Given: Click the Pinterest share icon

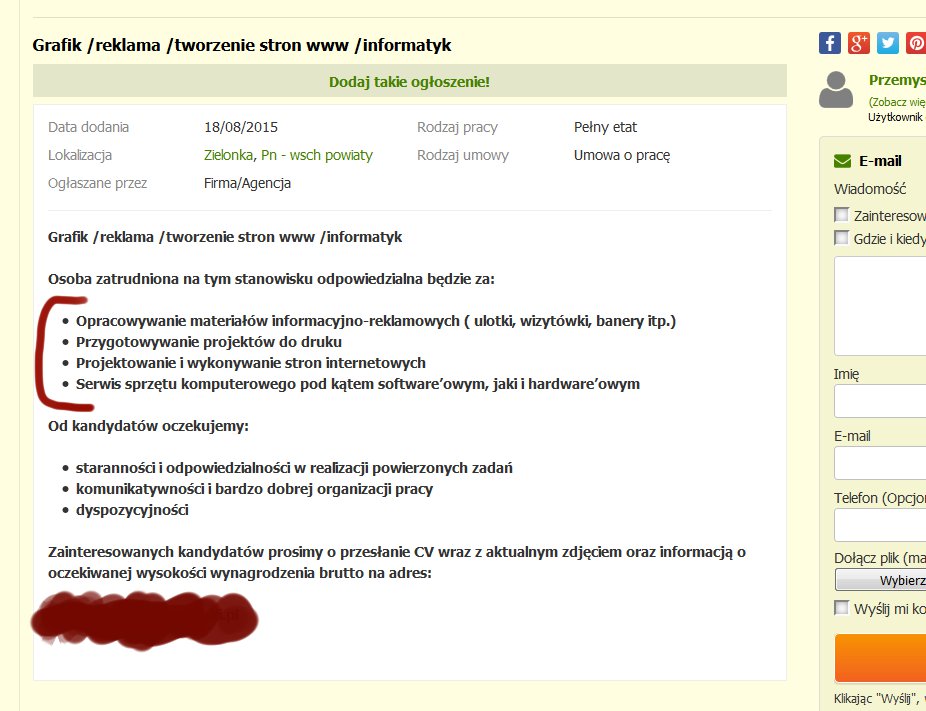Looking at the screenshot, I should (915, 43).
